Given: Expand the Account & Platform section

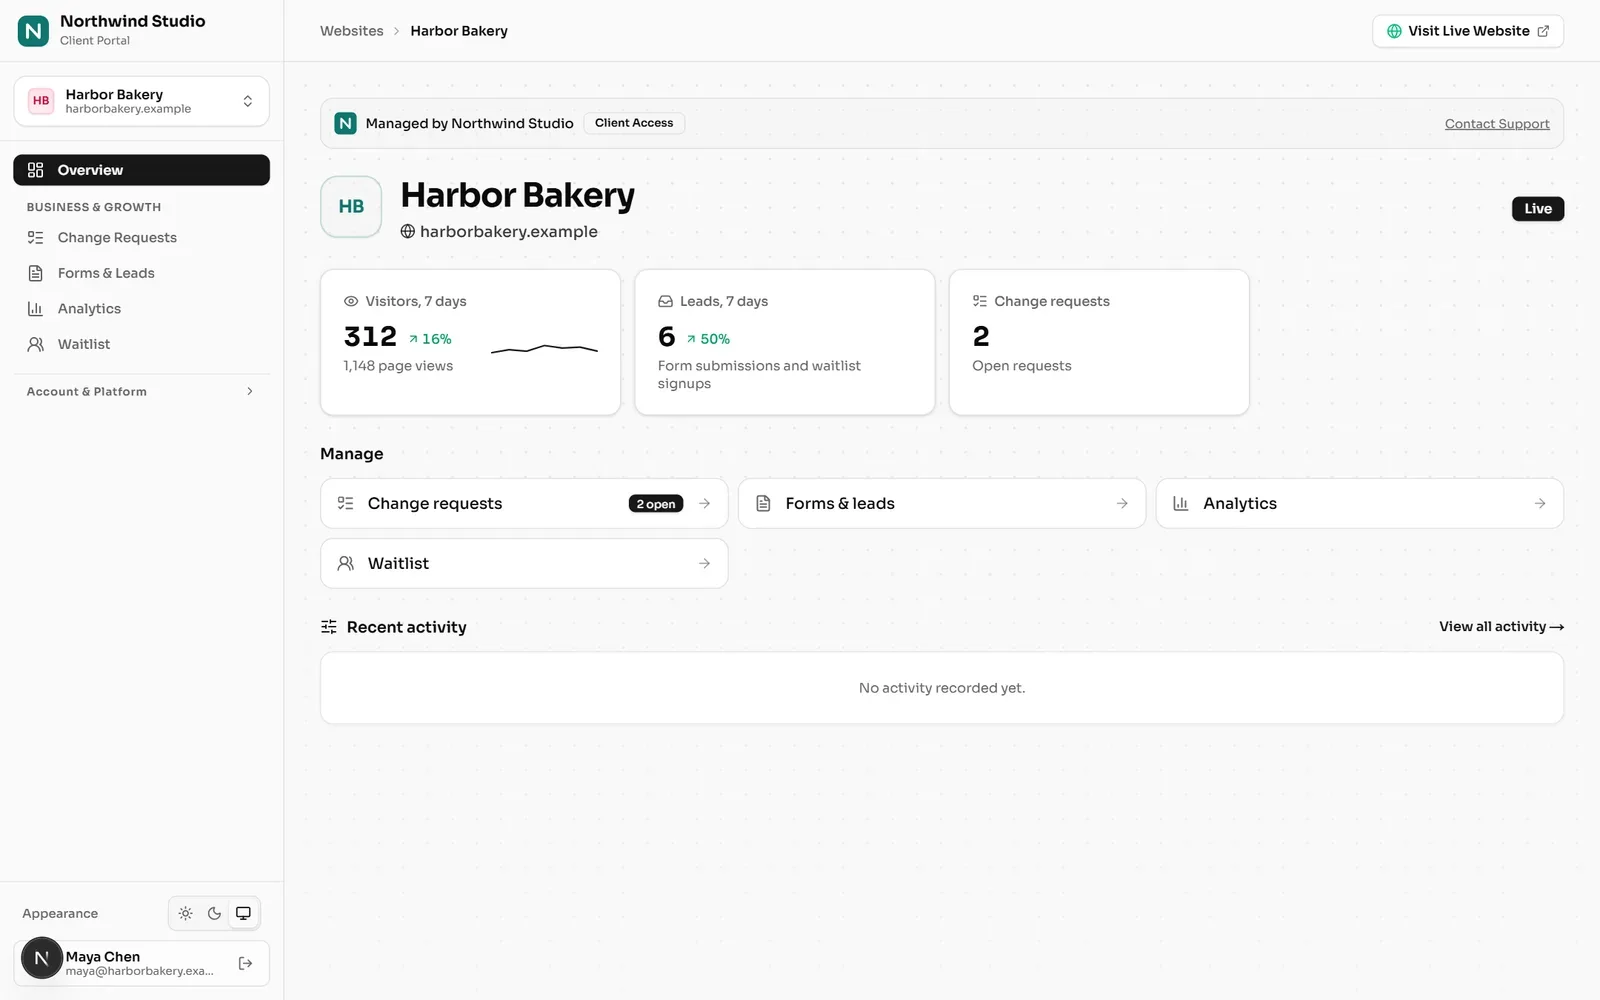Looking at the screenshot, I should click(x=141, y=392).
